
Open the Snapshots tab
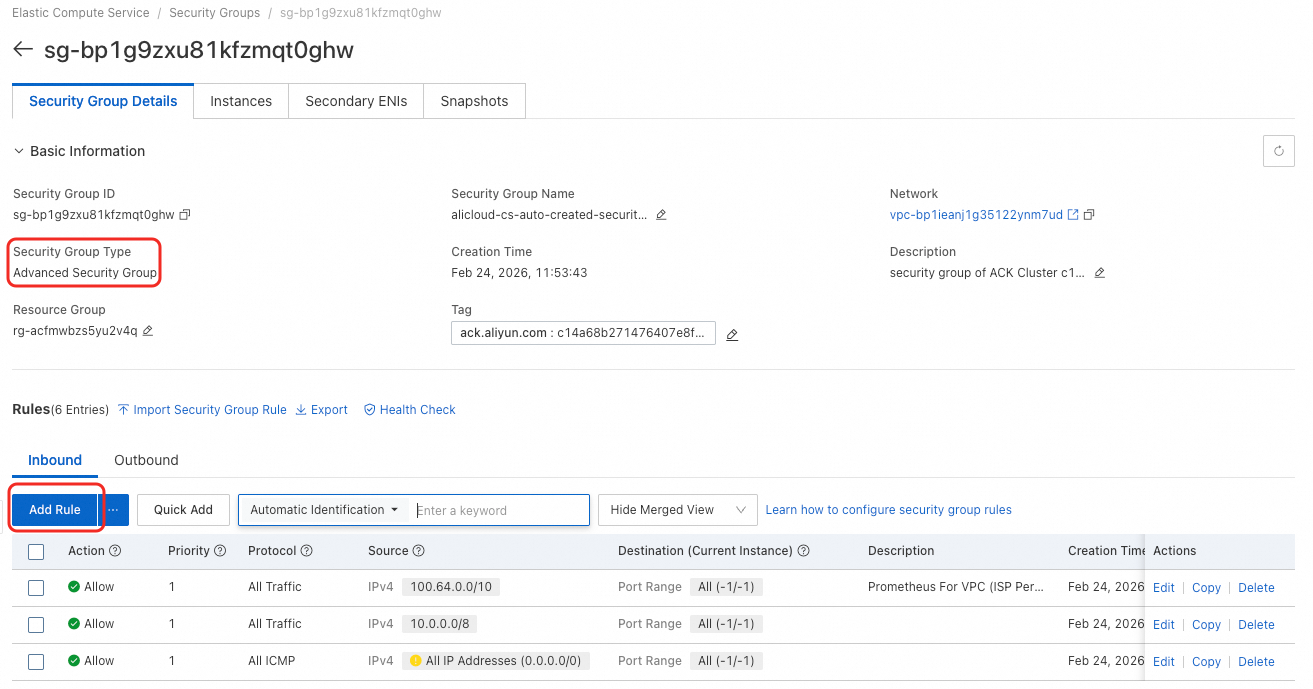point(474,101)
